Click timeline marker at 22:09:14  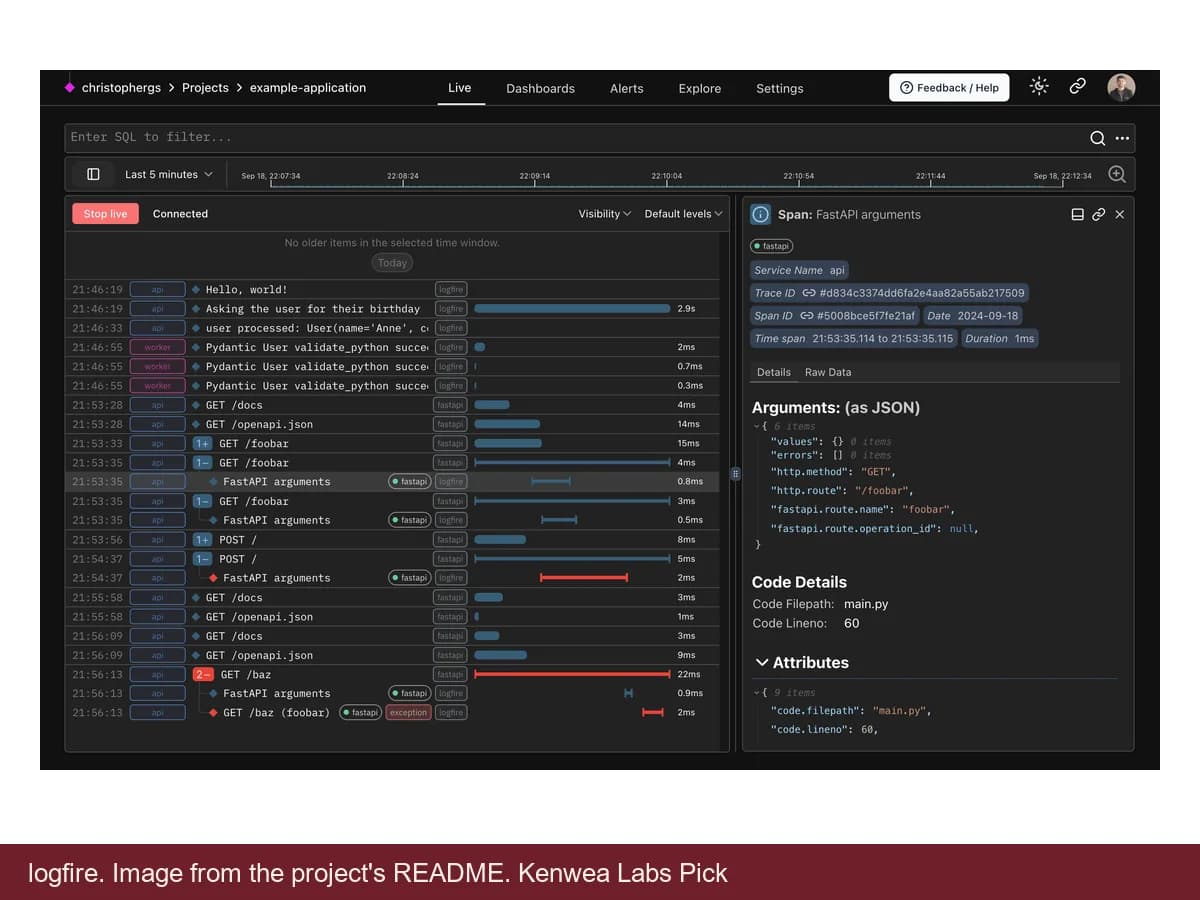(x=534, y=177)
